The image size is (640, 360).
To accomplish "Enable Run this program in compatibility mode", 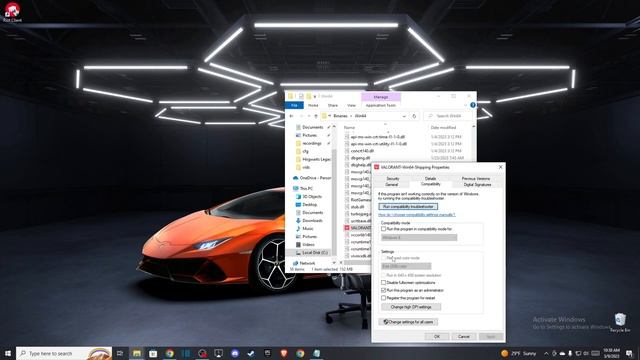I will [x=383, y=229].
